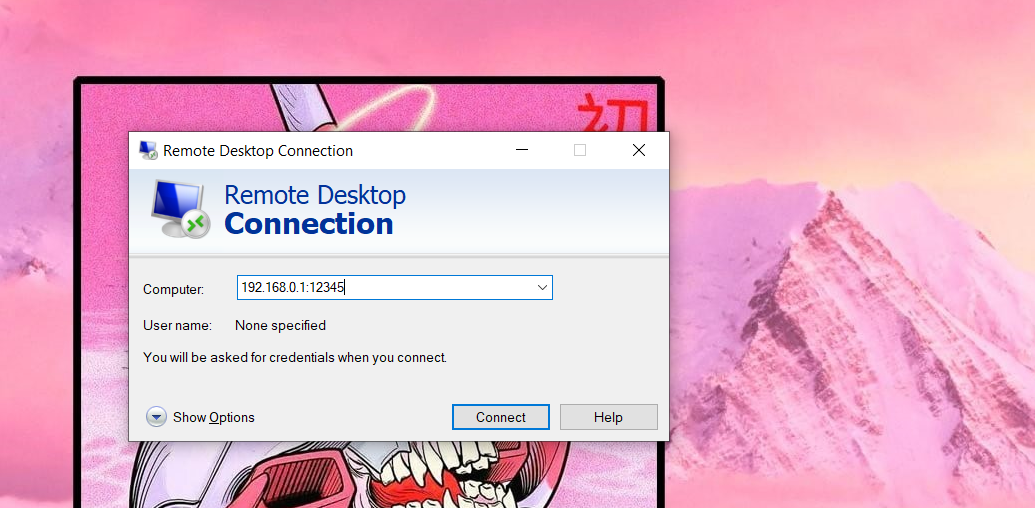Image resolution: width=1035 pixels, height=508 pixels.
Task: Click the "Remote Desktop Connection" title bar text
Action: [258, 151]
